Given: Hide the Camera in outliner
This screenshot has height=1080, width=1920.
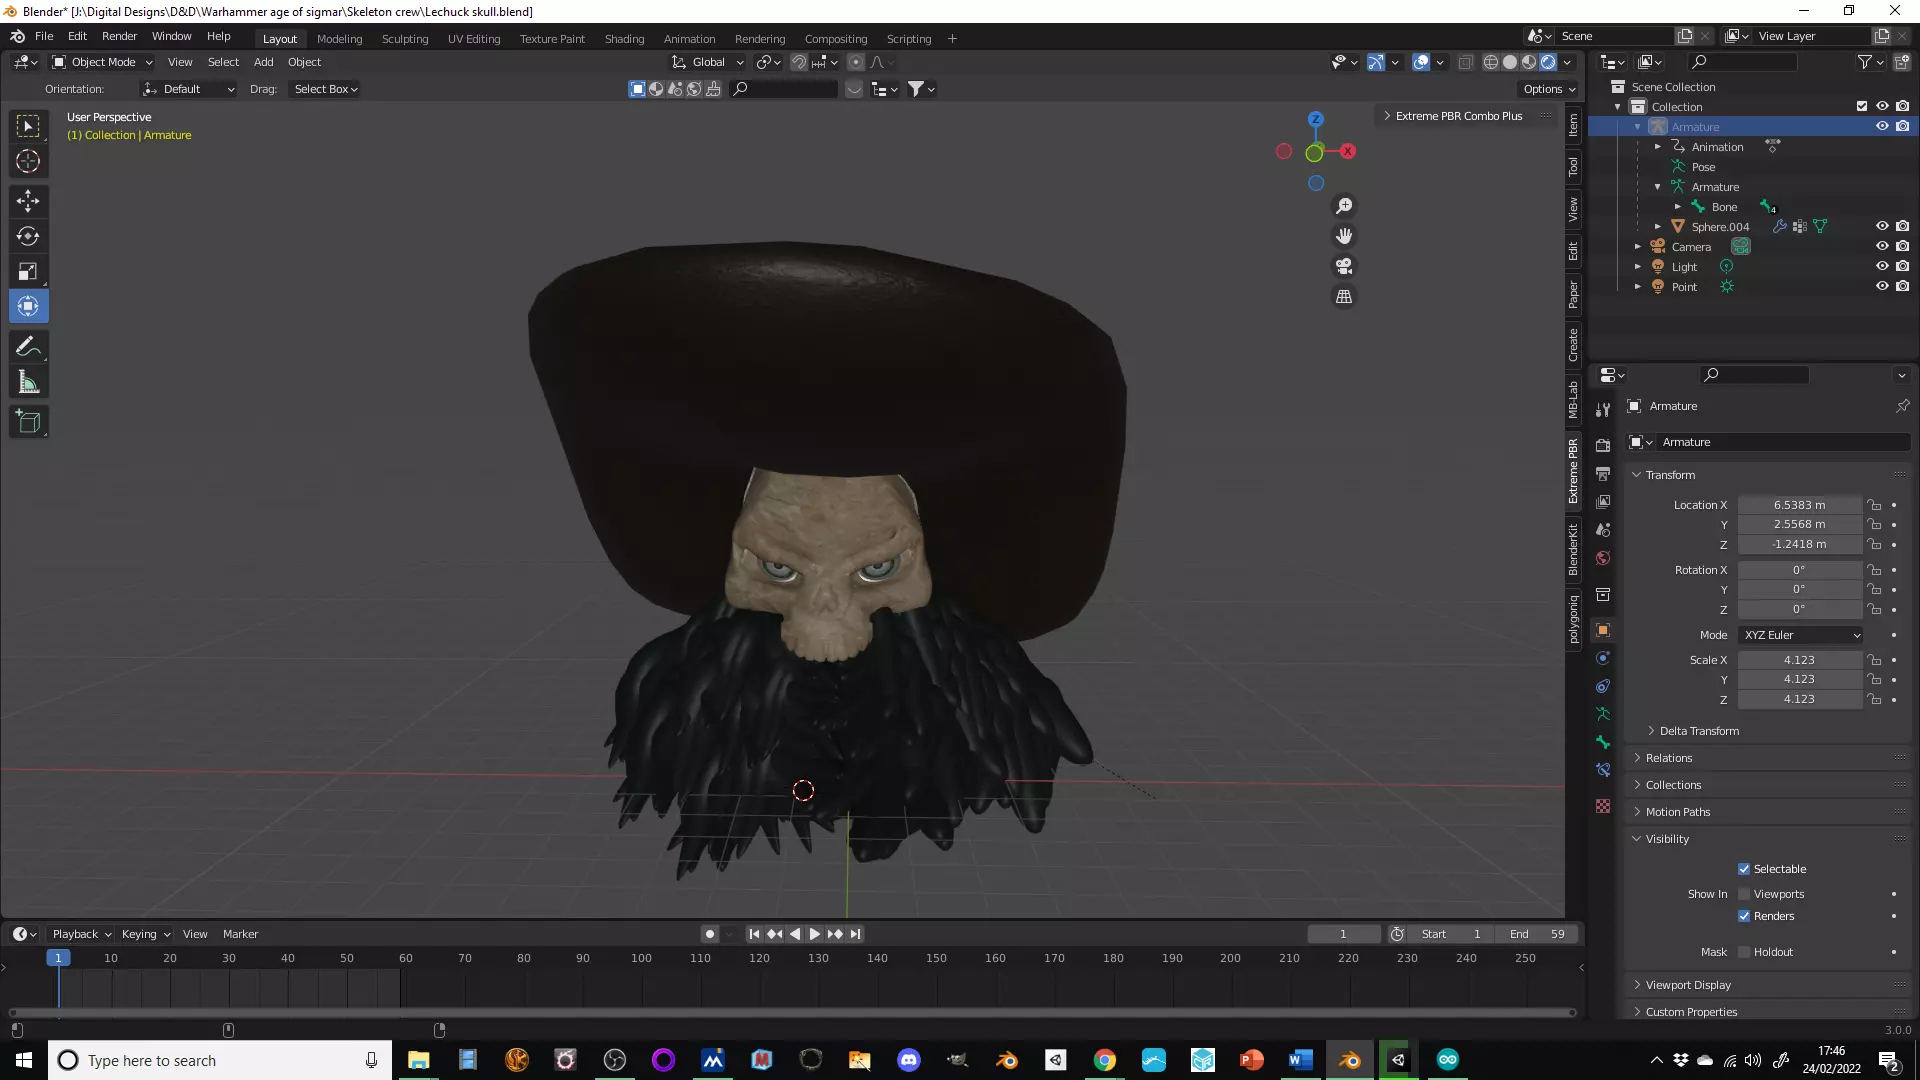Looking at the screenshot, I should (x=1881, y=246).
